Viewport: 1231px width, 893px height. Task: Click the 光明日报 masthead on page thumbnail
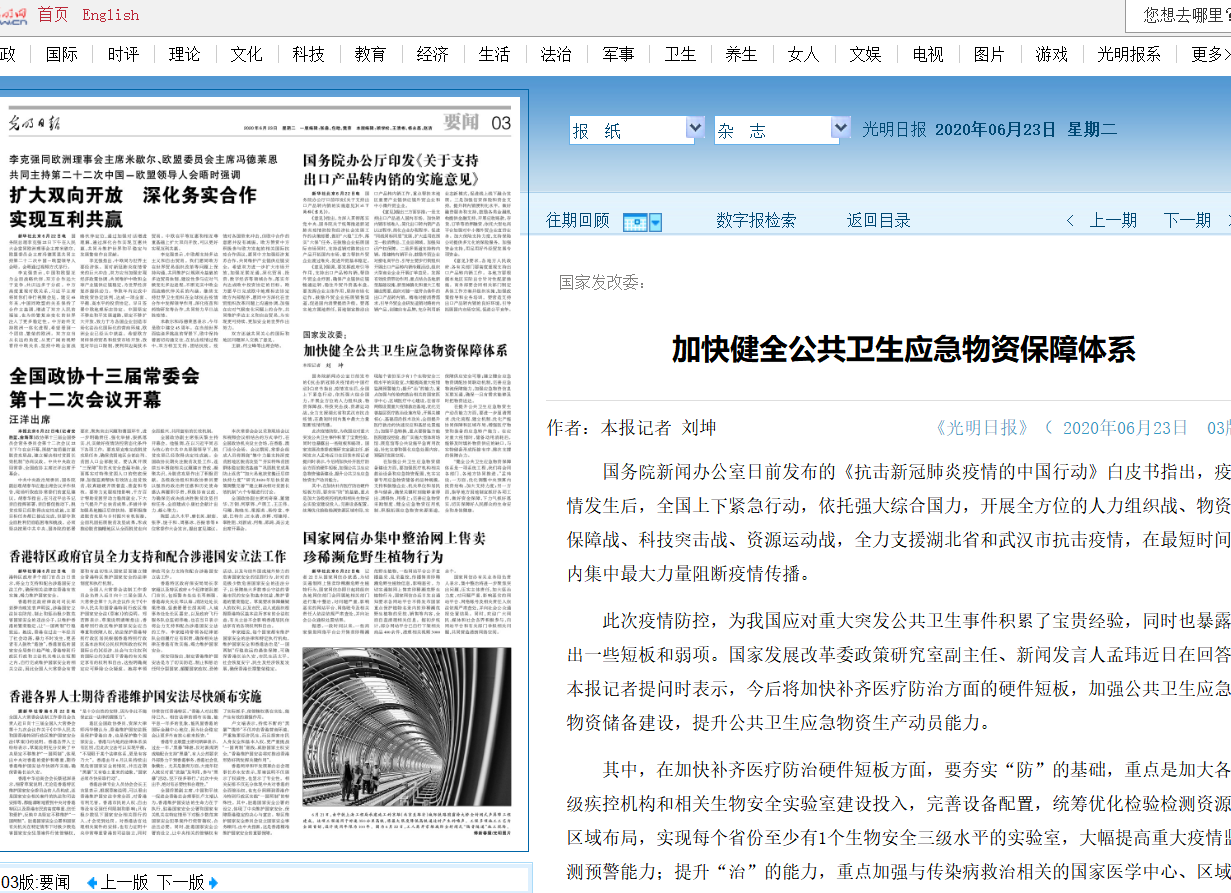pos(34,124)
